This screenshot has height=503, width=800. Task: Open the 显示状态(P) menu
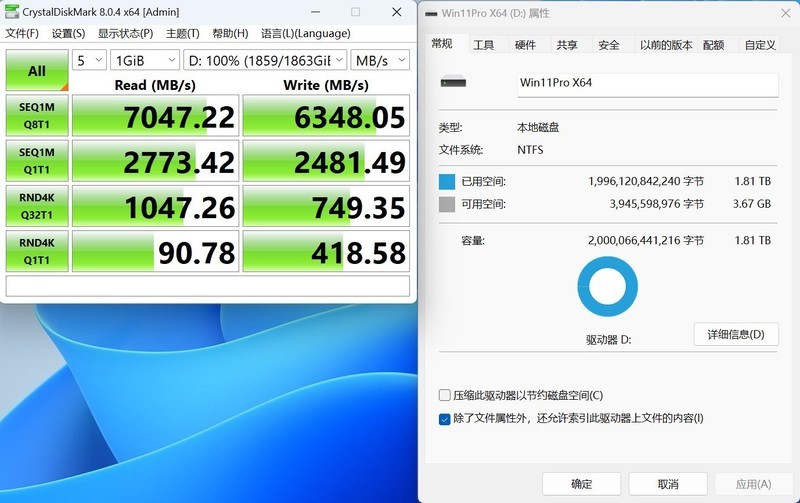(126, 34)
